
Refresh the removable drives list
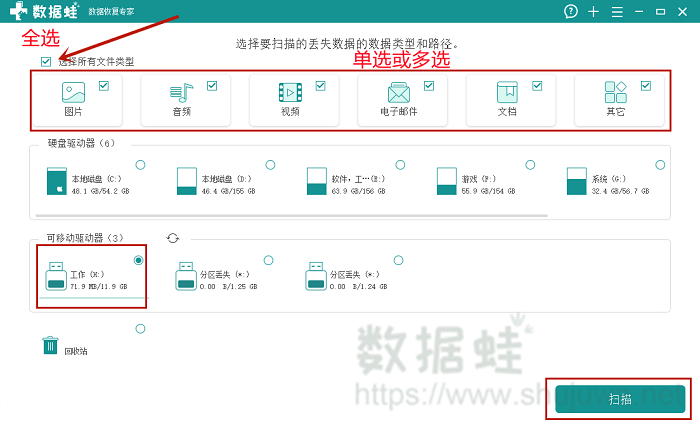click(173, 238)
